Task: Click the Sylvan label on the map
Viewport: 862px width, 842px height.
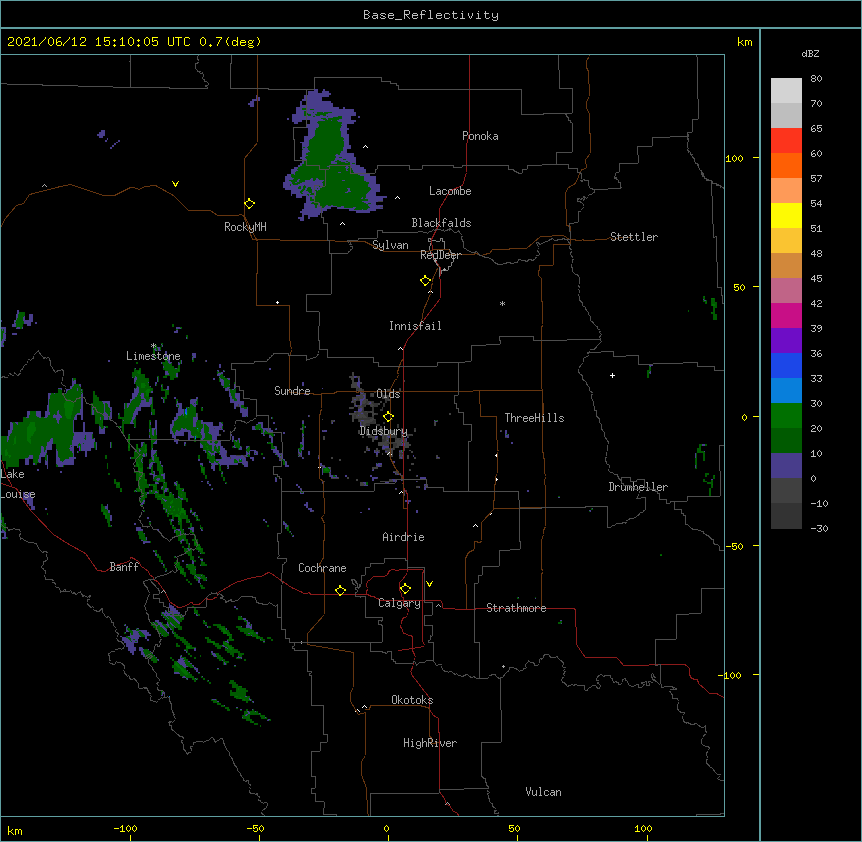Action: click(390, 245)
